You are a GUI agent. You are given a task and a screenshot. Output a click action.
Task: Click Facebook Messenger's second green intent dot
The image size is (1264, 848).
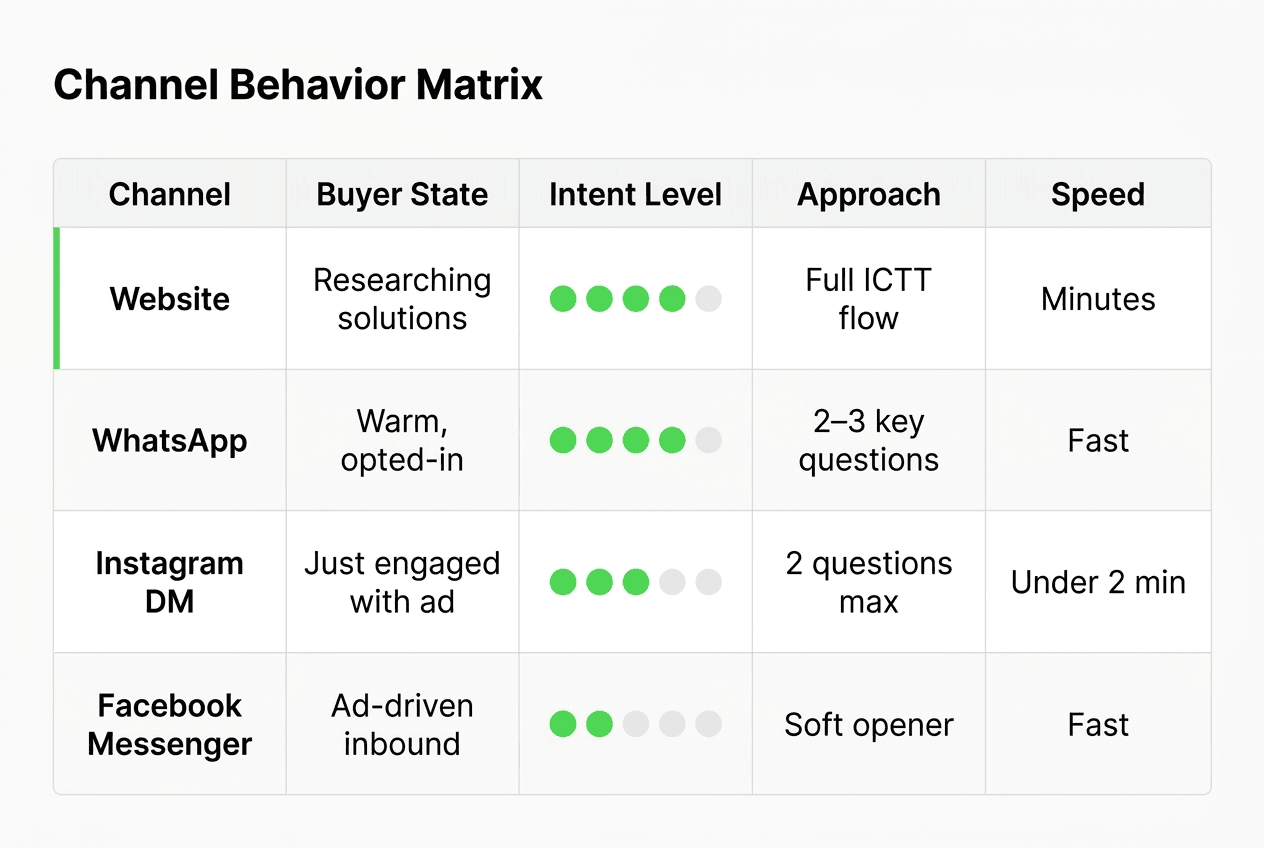click(x=599, y=724)
